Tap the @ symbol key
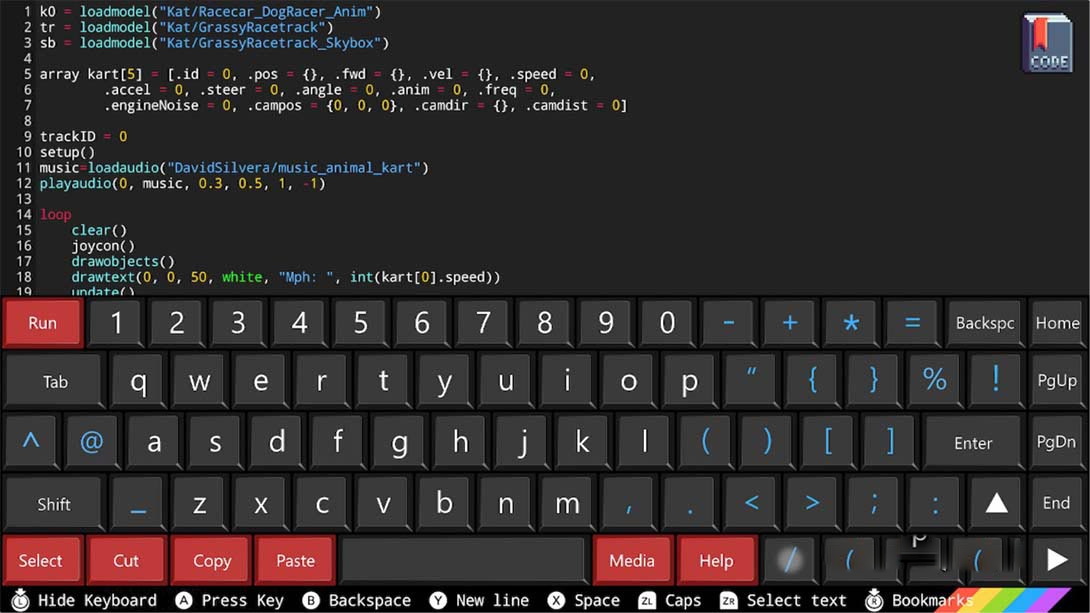 point(92,441)
